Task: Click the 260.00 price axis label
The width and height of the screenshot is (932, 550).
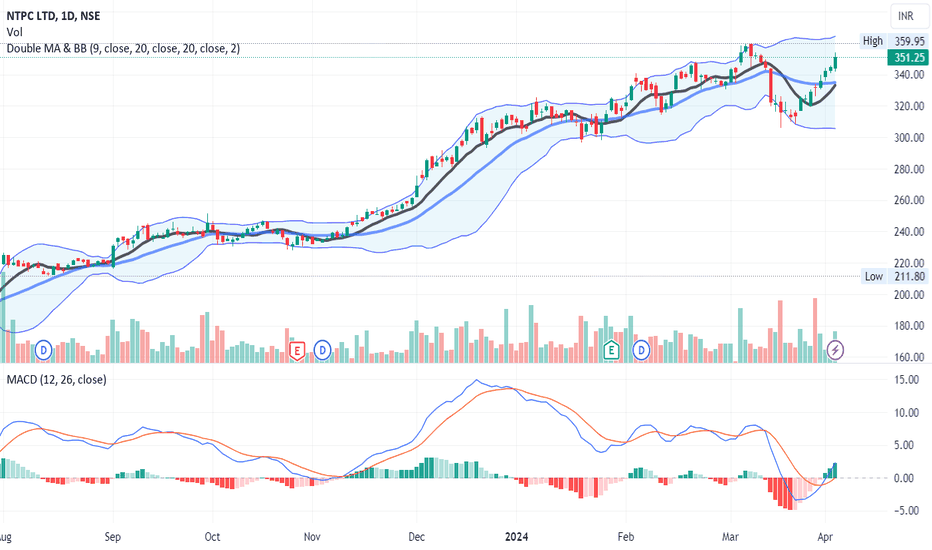Action: pos(909,200)
